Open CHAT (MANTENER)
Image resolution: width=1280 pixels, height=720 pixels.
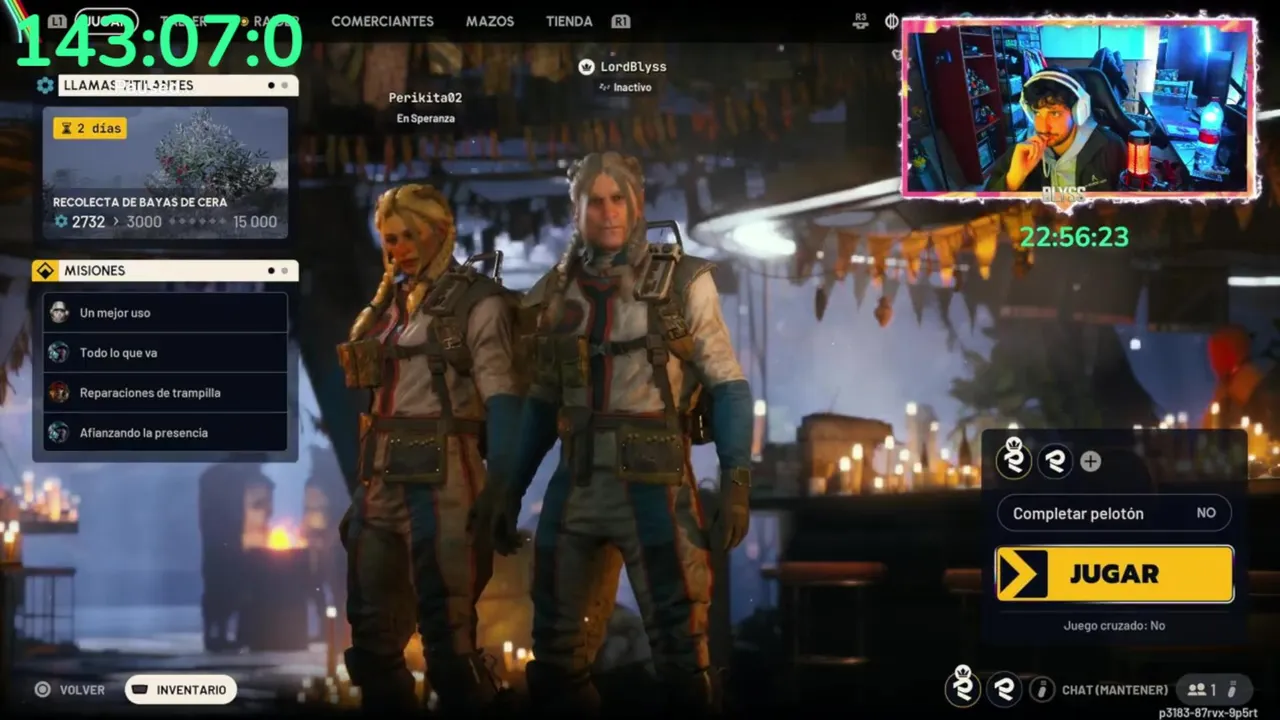point(1114,690)
